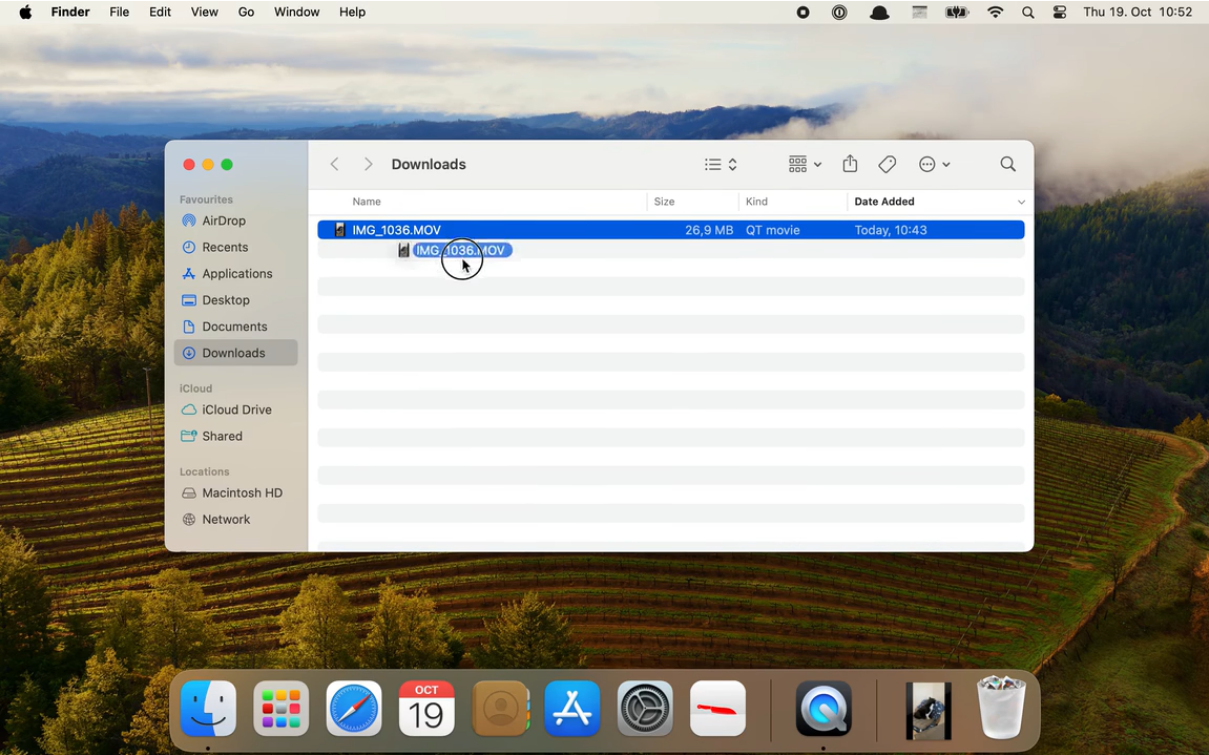Launch Safari from the Dock
Screen dimensions: 1209x755
(354, 709)
